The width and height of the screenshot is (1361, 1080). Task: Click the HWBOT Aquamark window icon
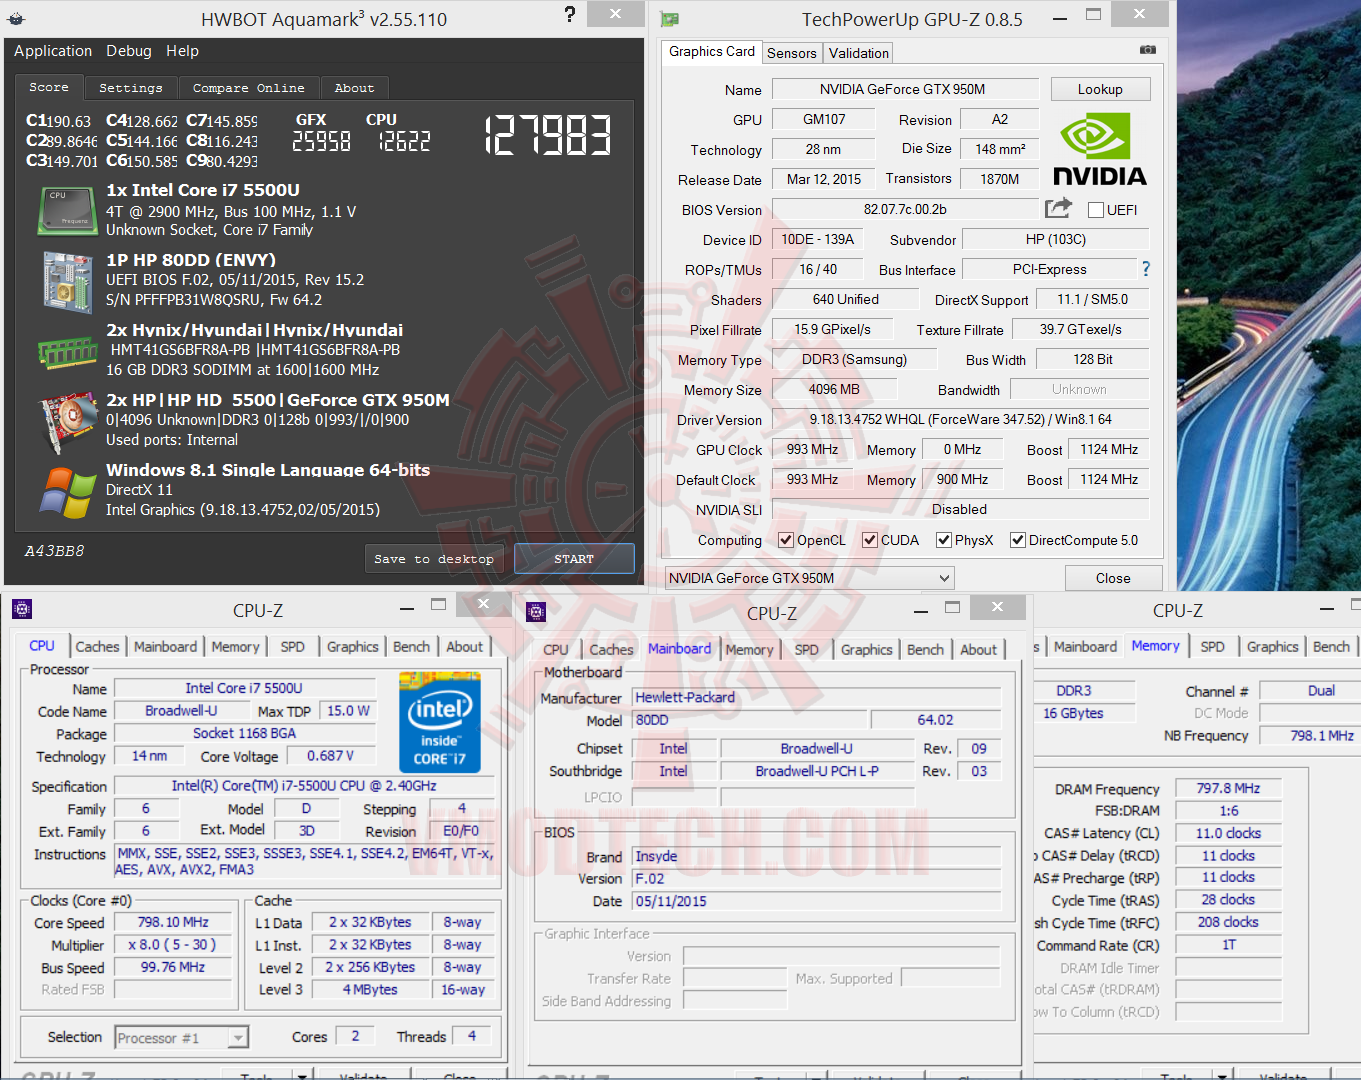pyautogui.click(x=15, y=18)
